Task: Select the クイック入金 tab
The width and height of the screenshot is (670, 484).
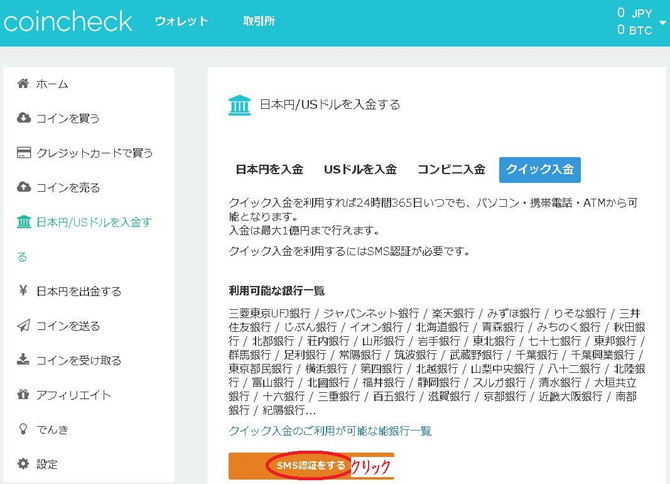Action: pyautogui.click(x=540, y=170)
